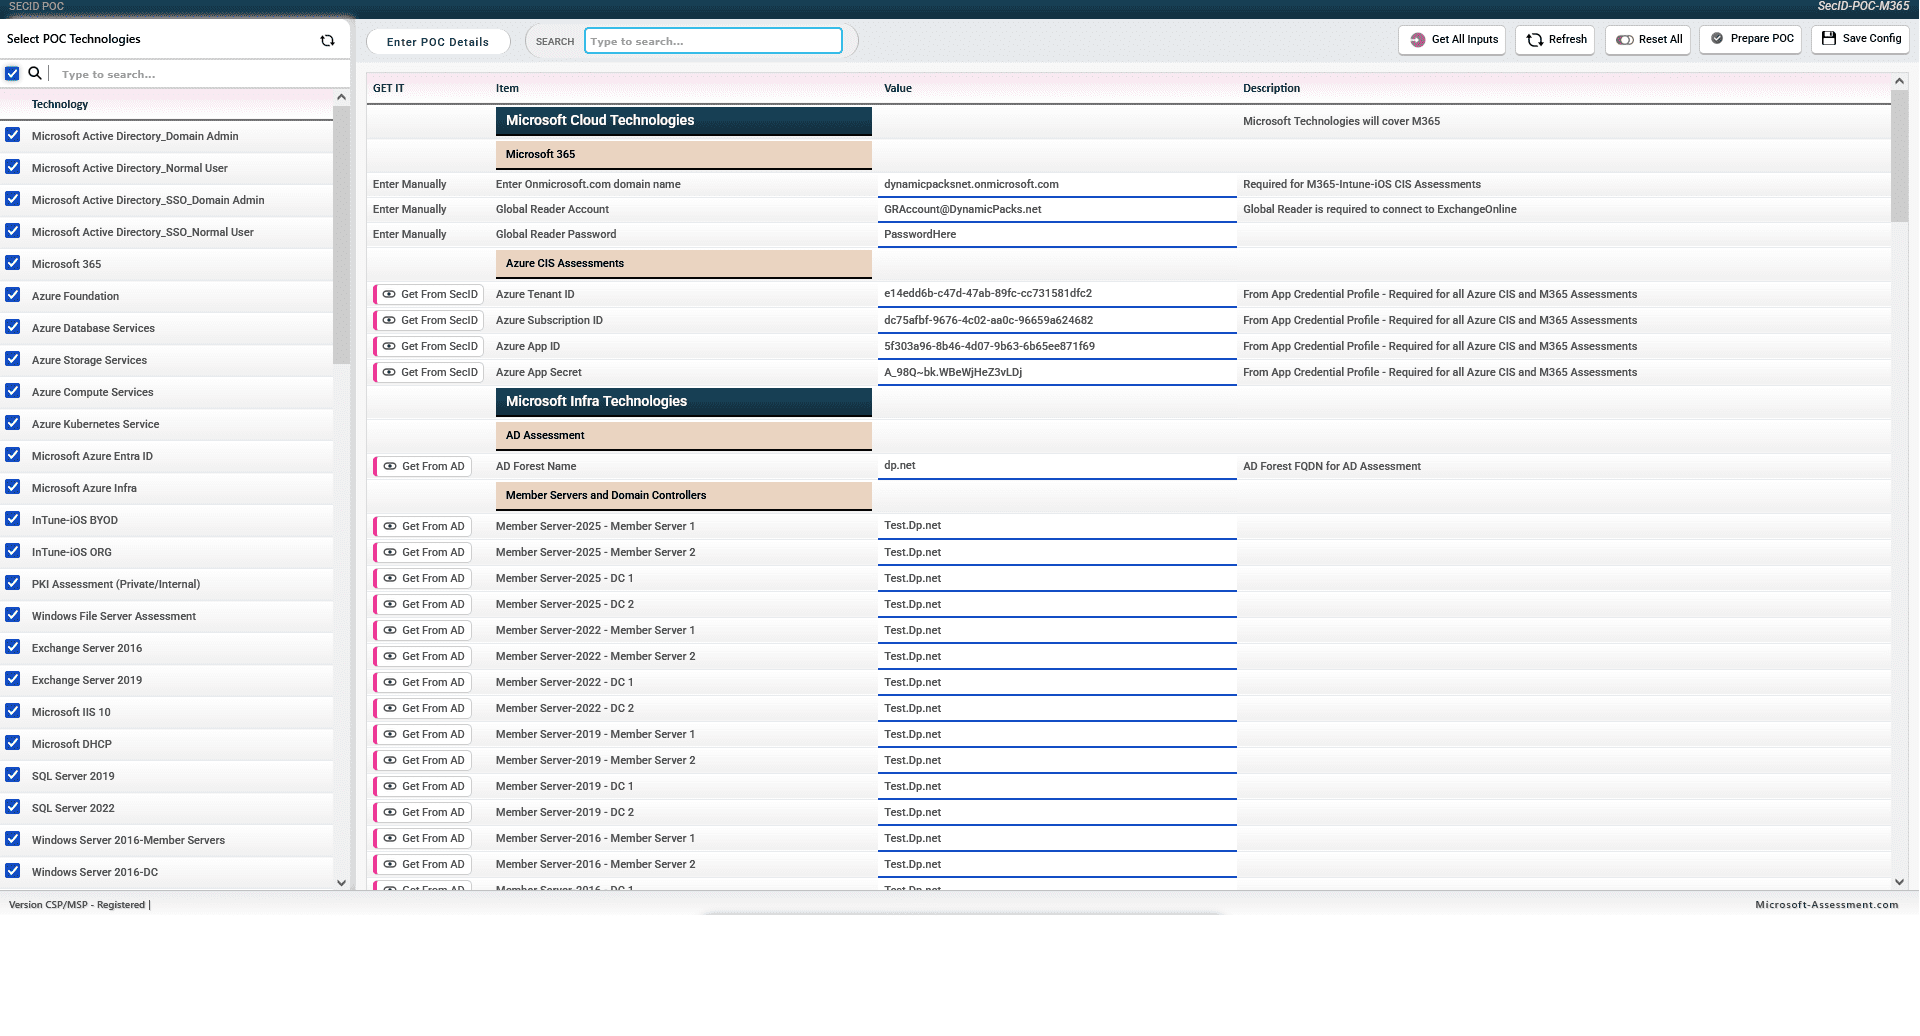Screen dimensions: 1920x1036
Task: Click eye icon for Azure Subscription ID
Action: coord(389,320)
